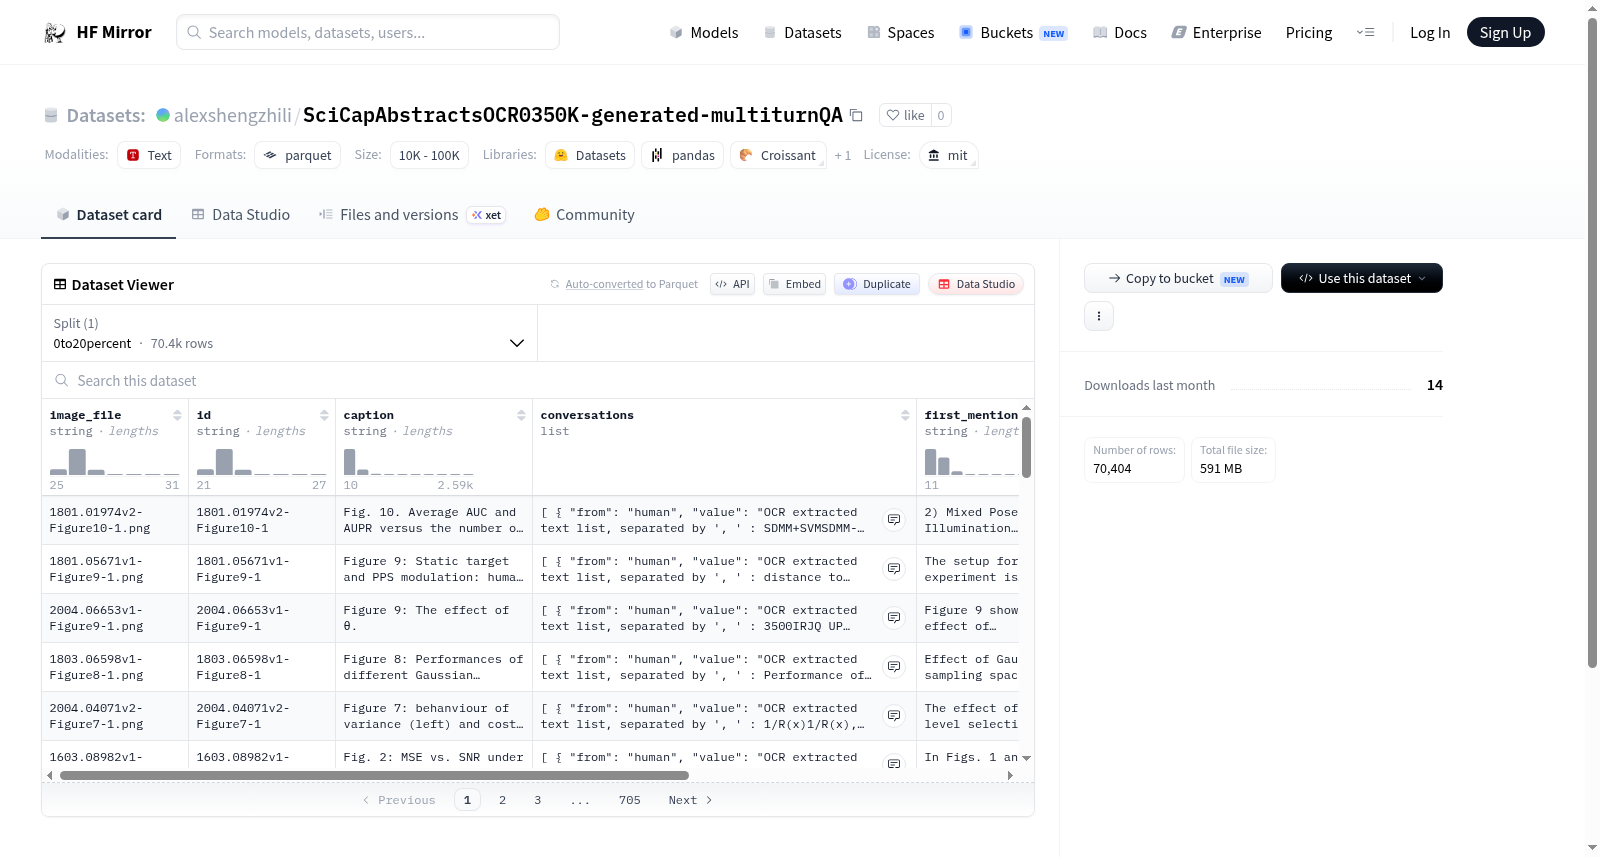This screenshot has width=1600, height=857.
Task: Open conversation viewer icon for row 2004.06653v1
Action: click(894, 618)
